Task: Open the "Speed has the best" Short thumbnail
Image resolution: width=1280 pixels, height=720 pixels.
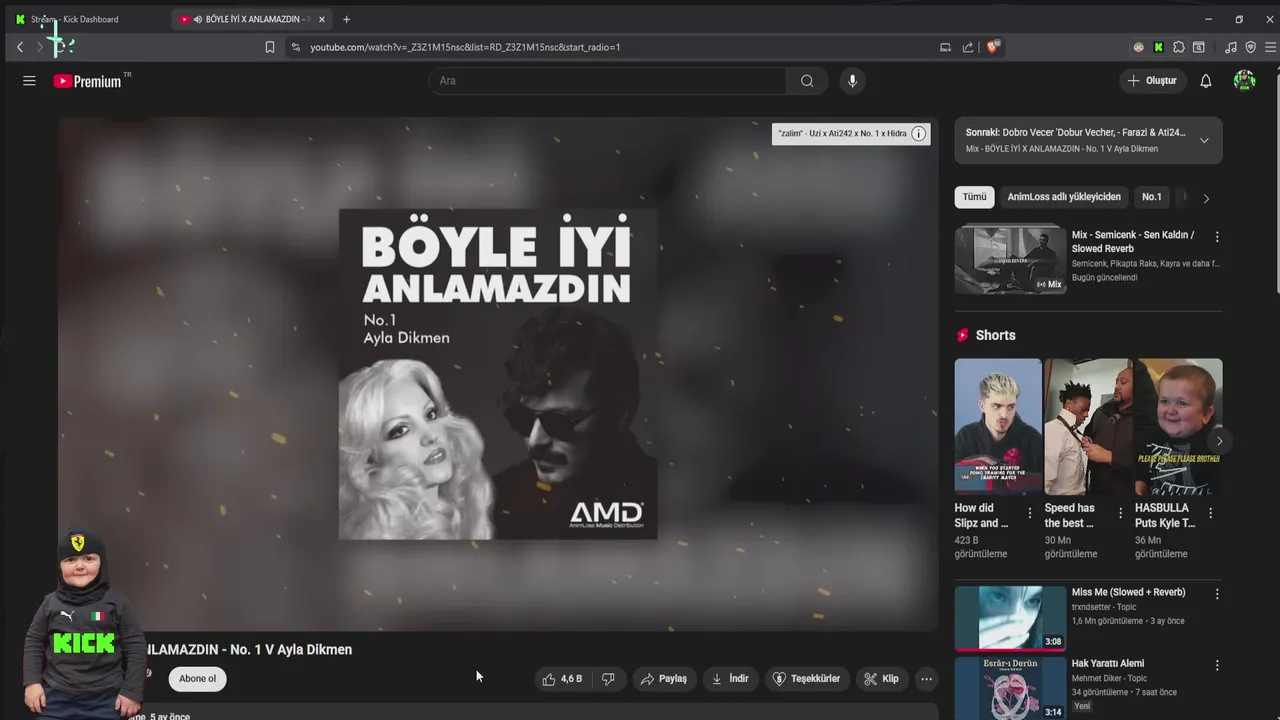Action: click(x=1088, y=427)
